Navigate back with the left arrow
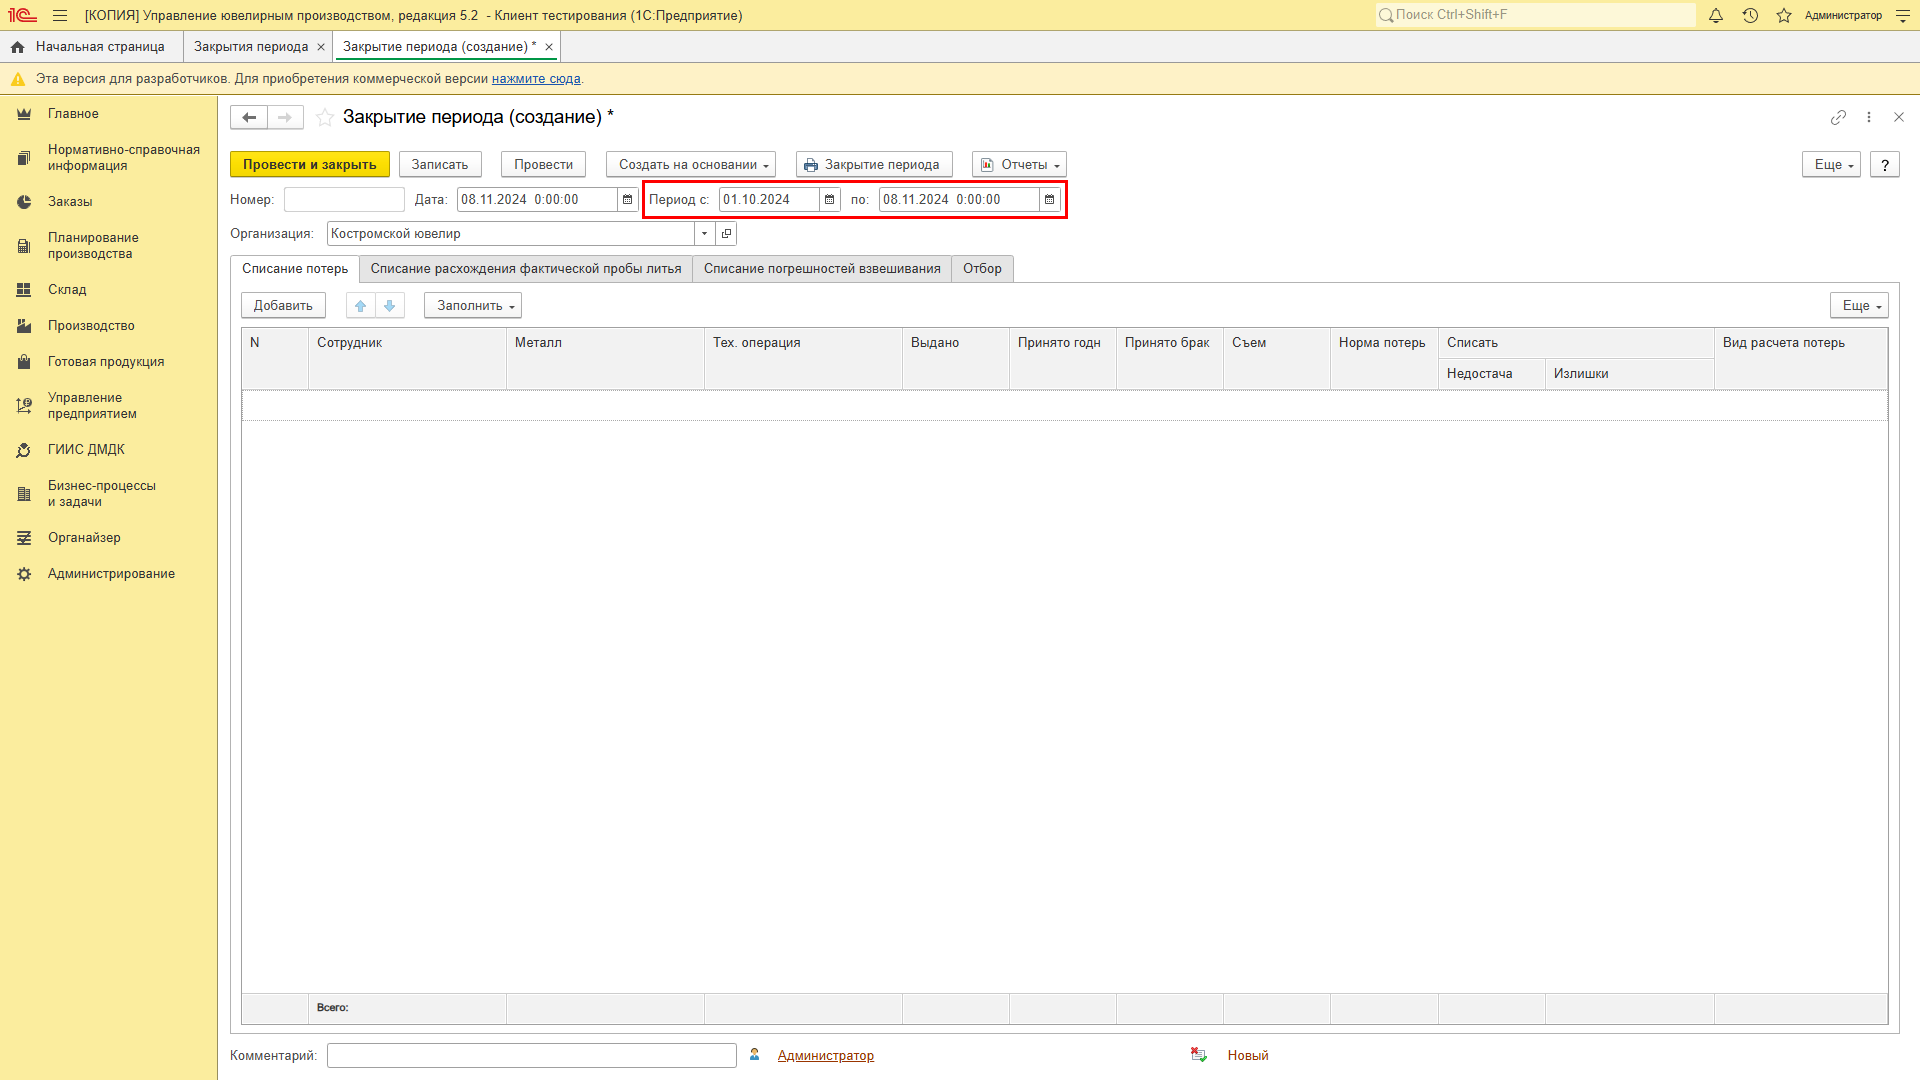The width and height of the screenshot is (1920, 1080). pos(249,117)
